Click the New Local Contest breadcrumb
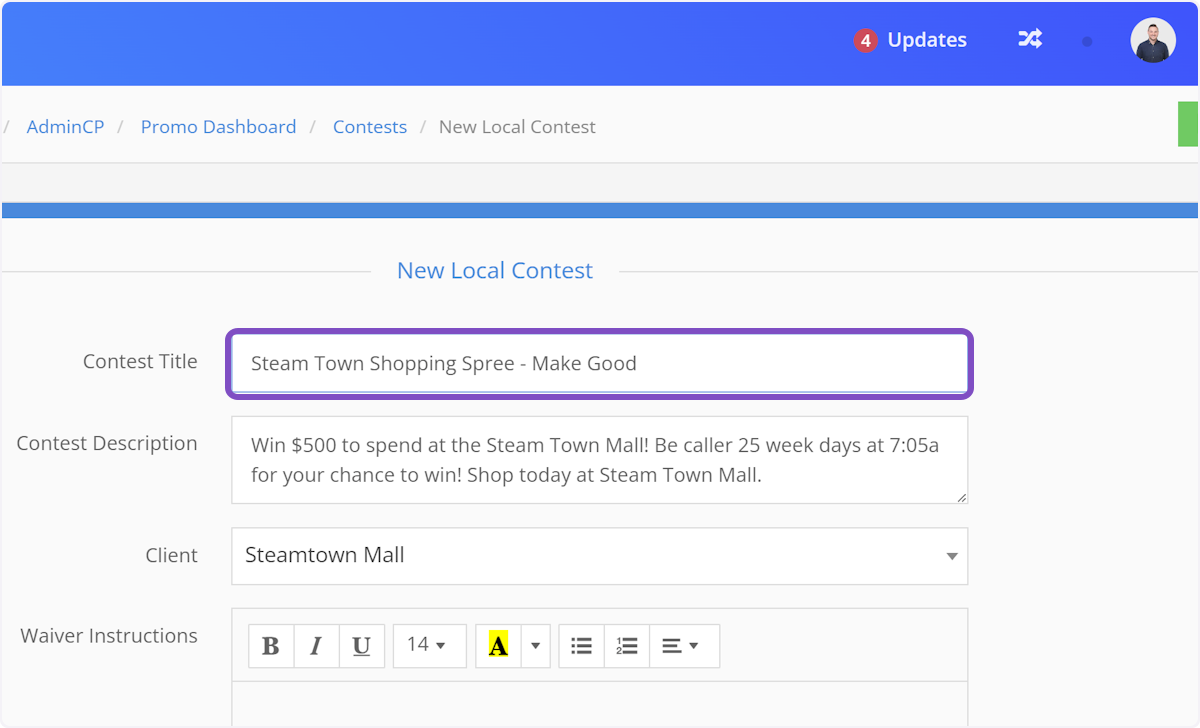This screenshot has width=1200, height=728. coord(517,126)
